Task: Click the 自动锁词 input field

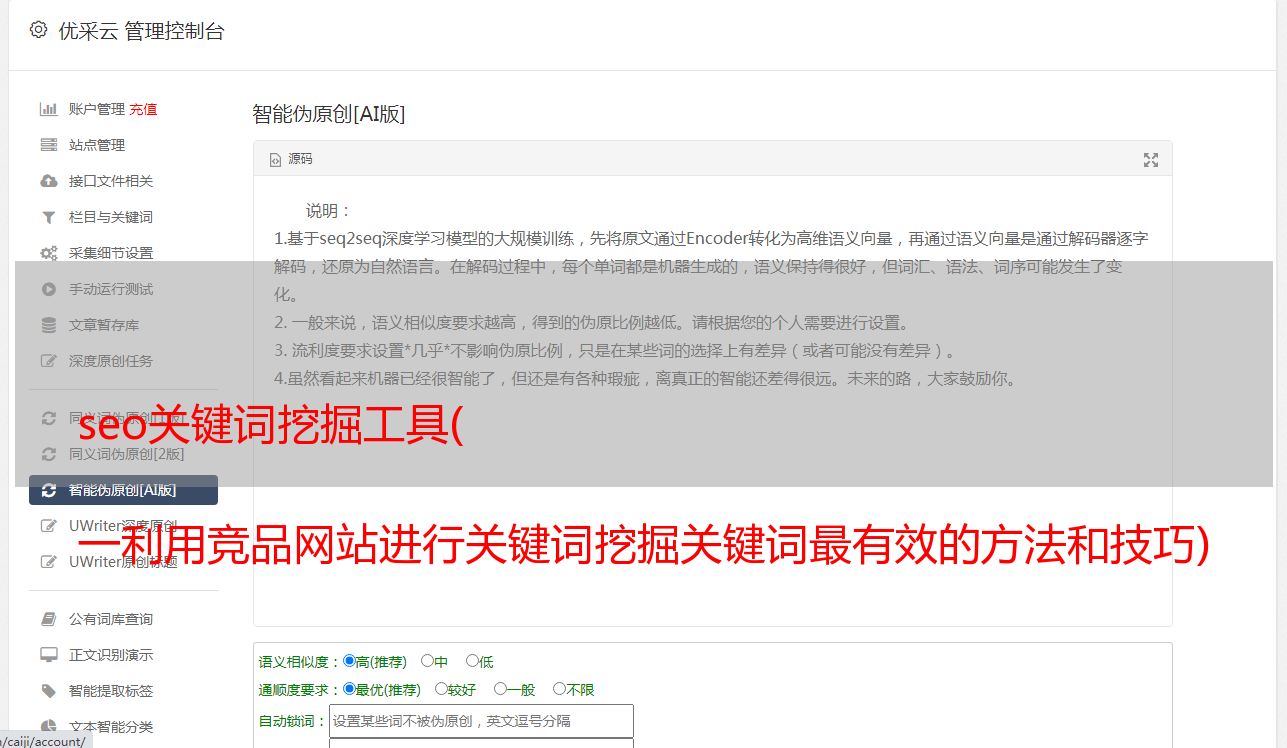Action: pos(481,721)
